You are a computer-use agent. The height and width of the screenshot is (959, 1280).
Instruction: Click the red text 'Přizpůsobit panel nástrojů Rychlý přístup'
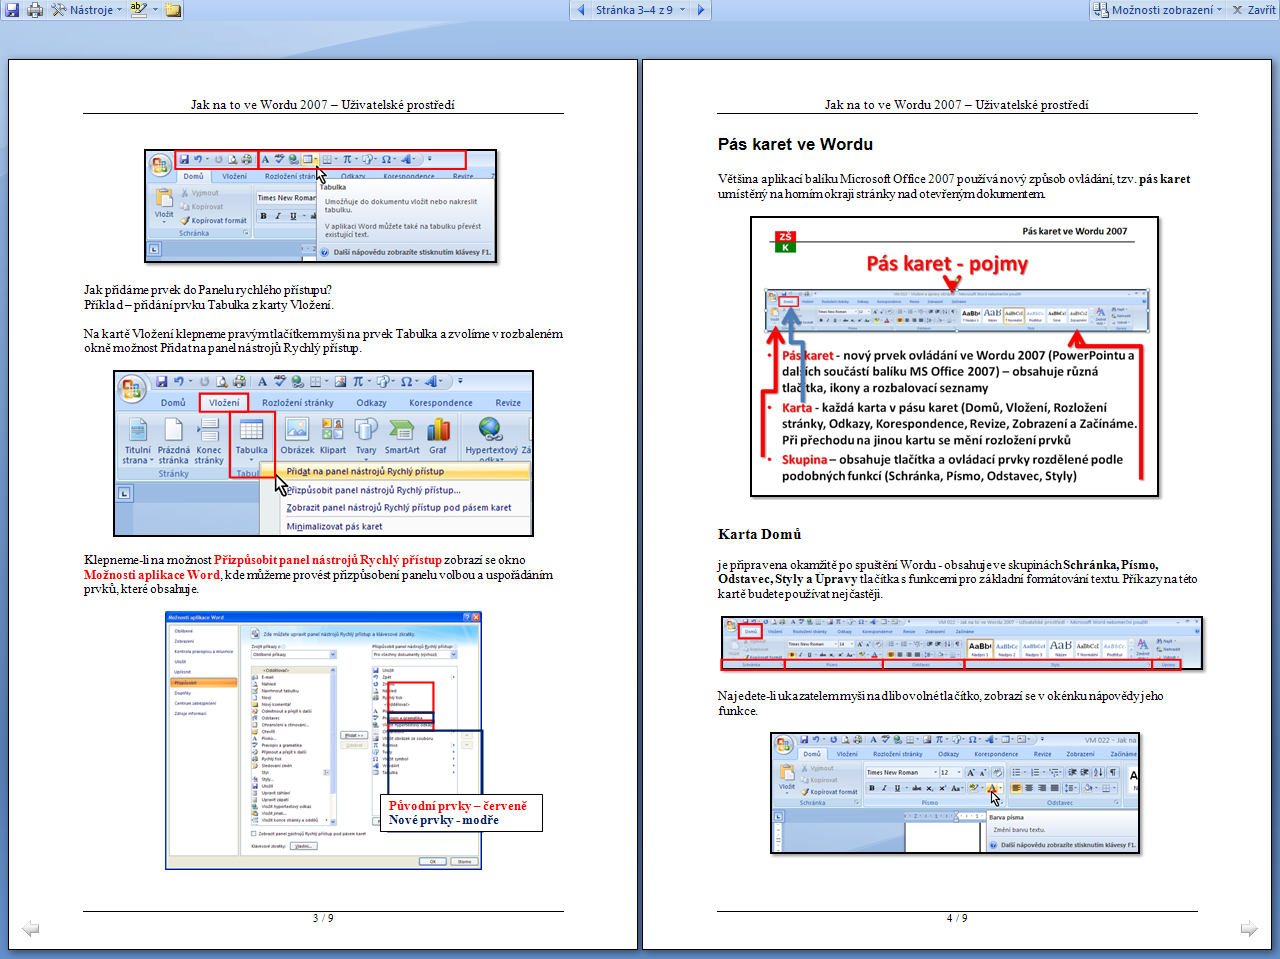click(x=327, y=560)
